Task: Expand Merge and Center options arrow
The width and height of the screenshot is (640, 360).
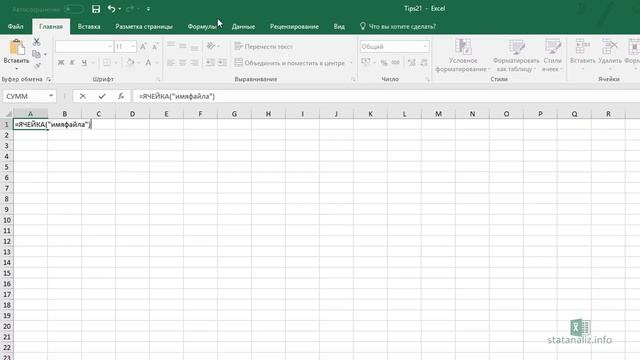Action: [x=351, y=63]
